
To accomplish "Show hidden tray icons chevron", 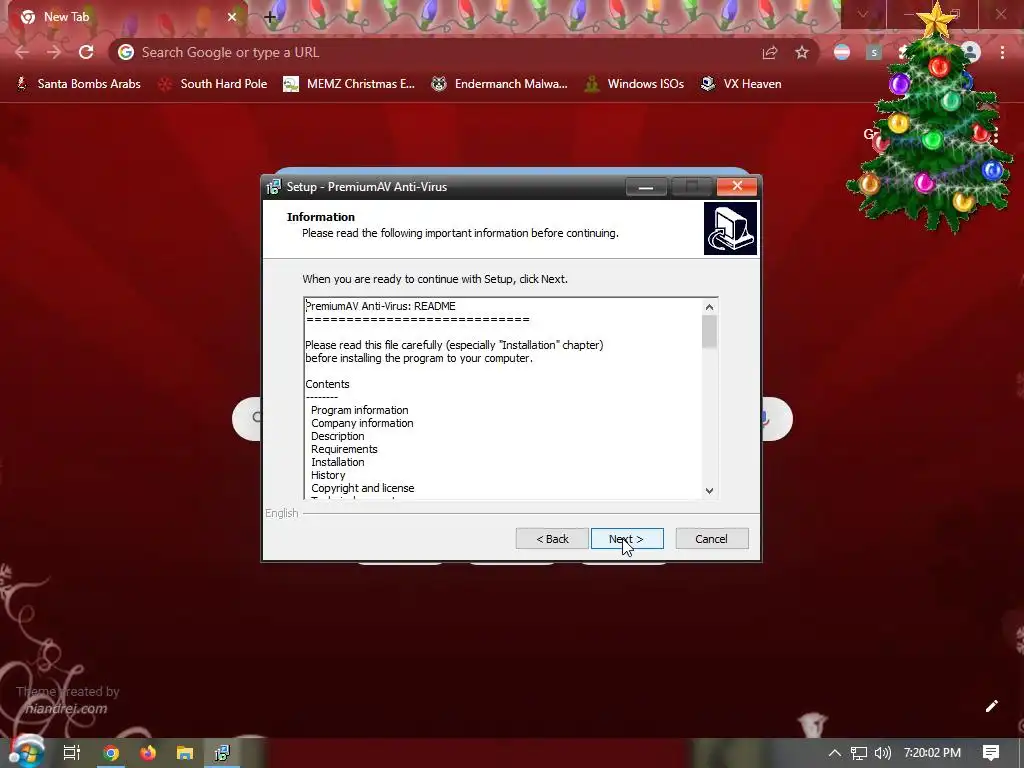I will coord(834,753).
